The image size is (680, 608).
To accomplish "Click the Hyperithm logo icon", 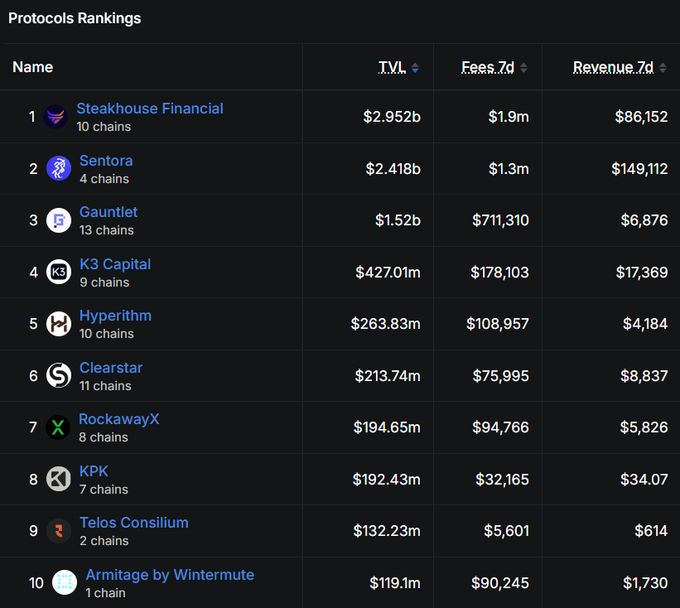I will (59, 324).
